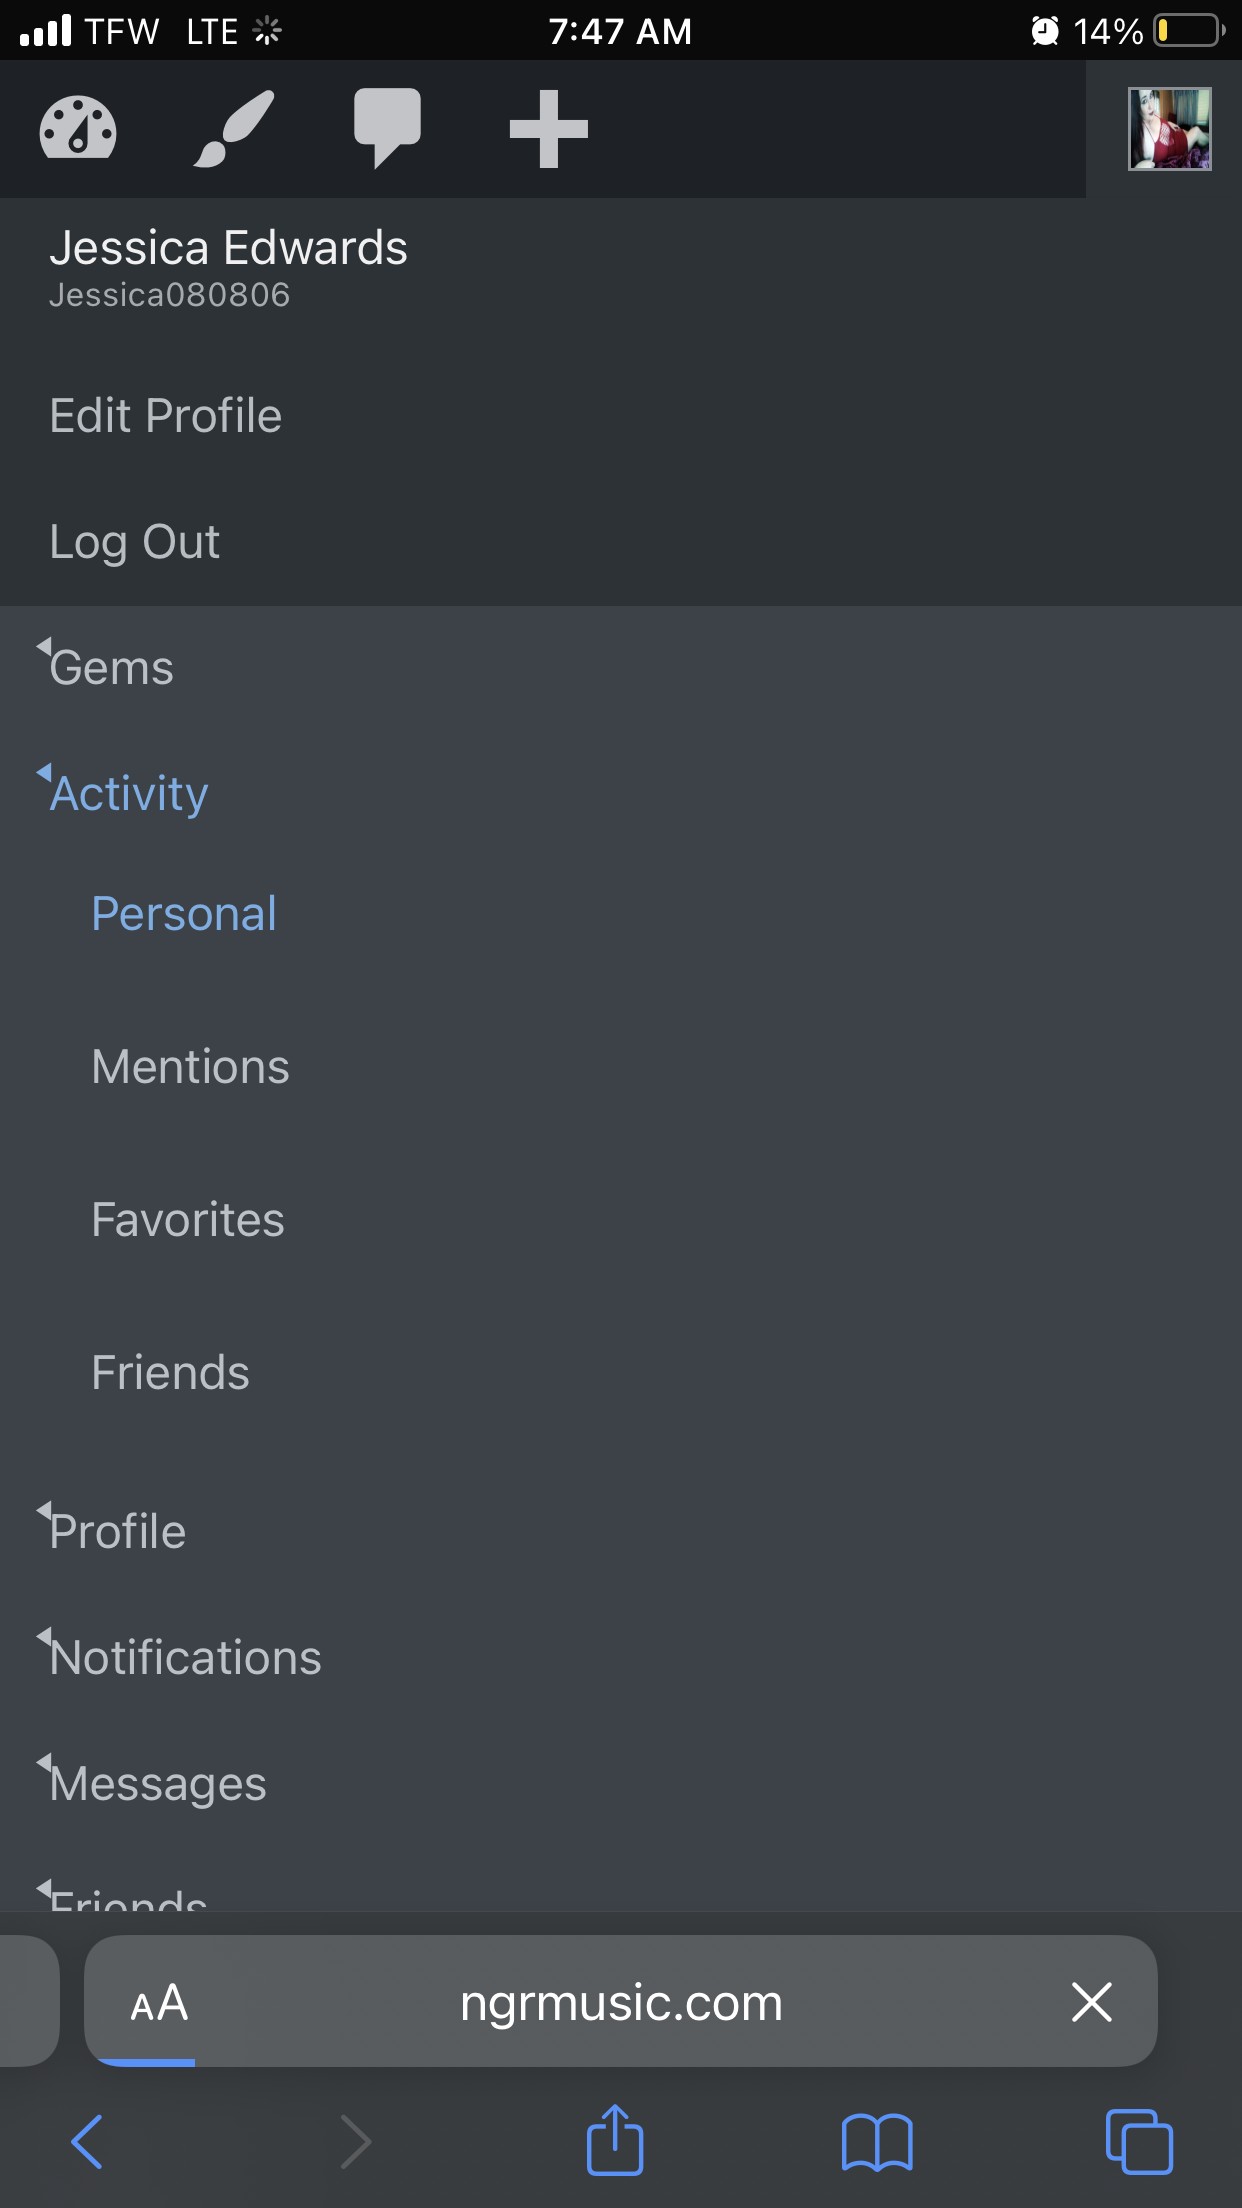Go back with Safari back arrow
Viewport: 1242px width, 2208px height.
coord(87,2142)
